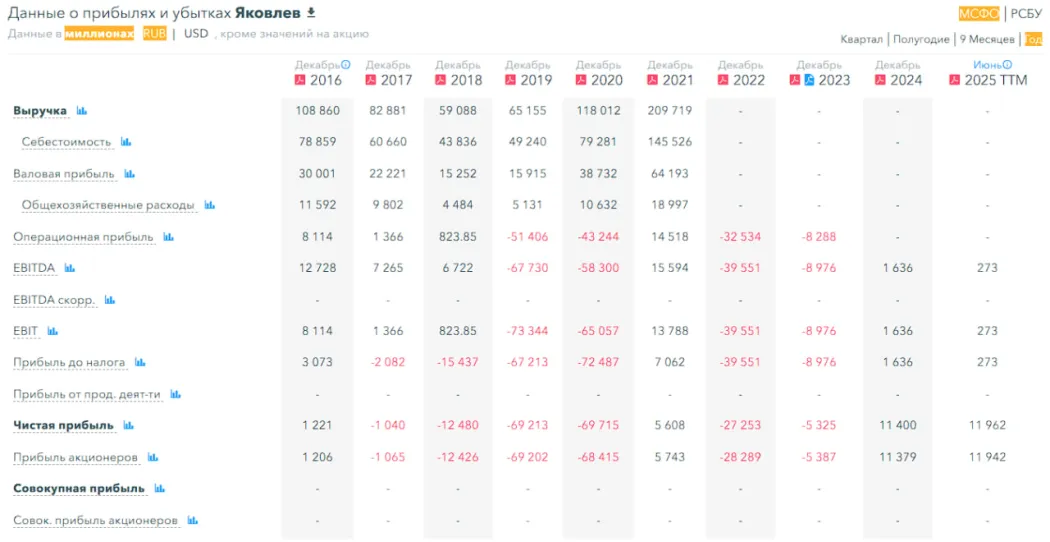The image size is (1050, 542).
Task: Select RUB currency option
Action: click(x=154, y=33)
